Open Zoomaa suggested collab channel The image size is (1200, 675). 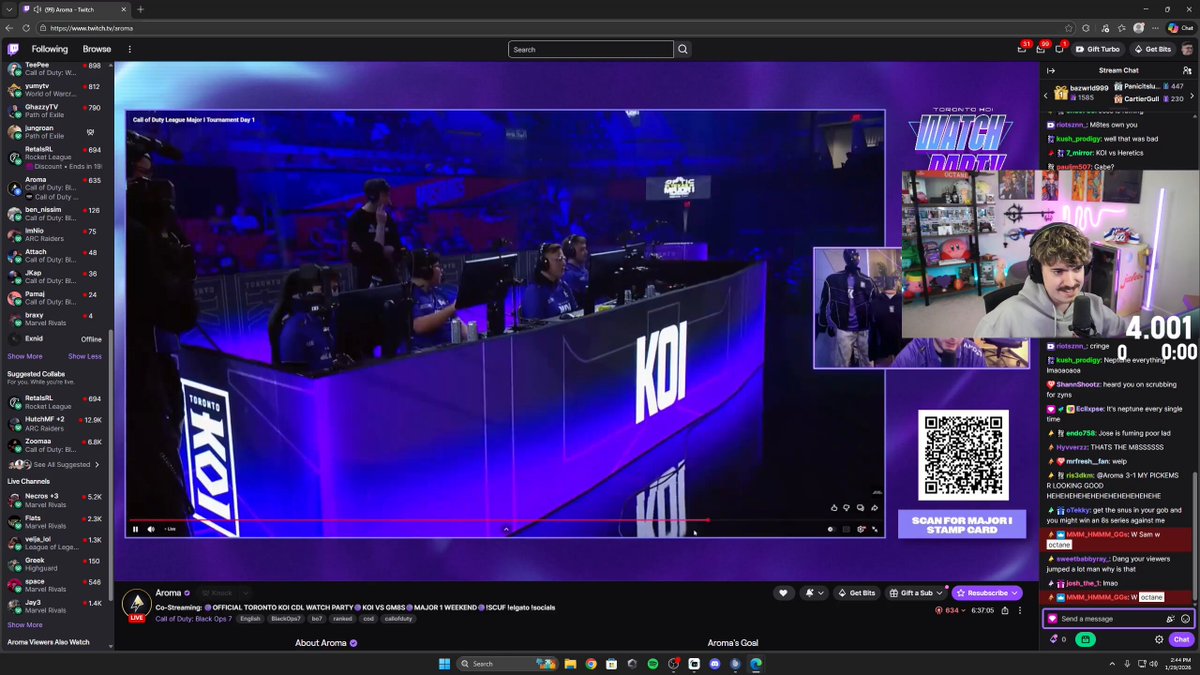[55, 445]
